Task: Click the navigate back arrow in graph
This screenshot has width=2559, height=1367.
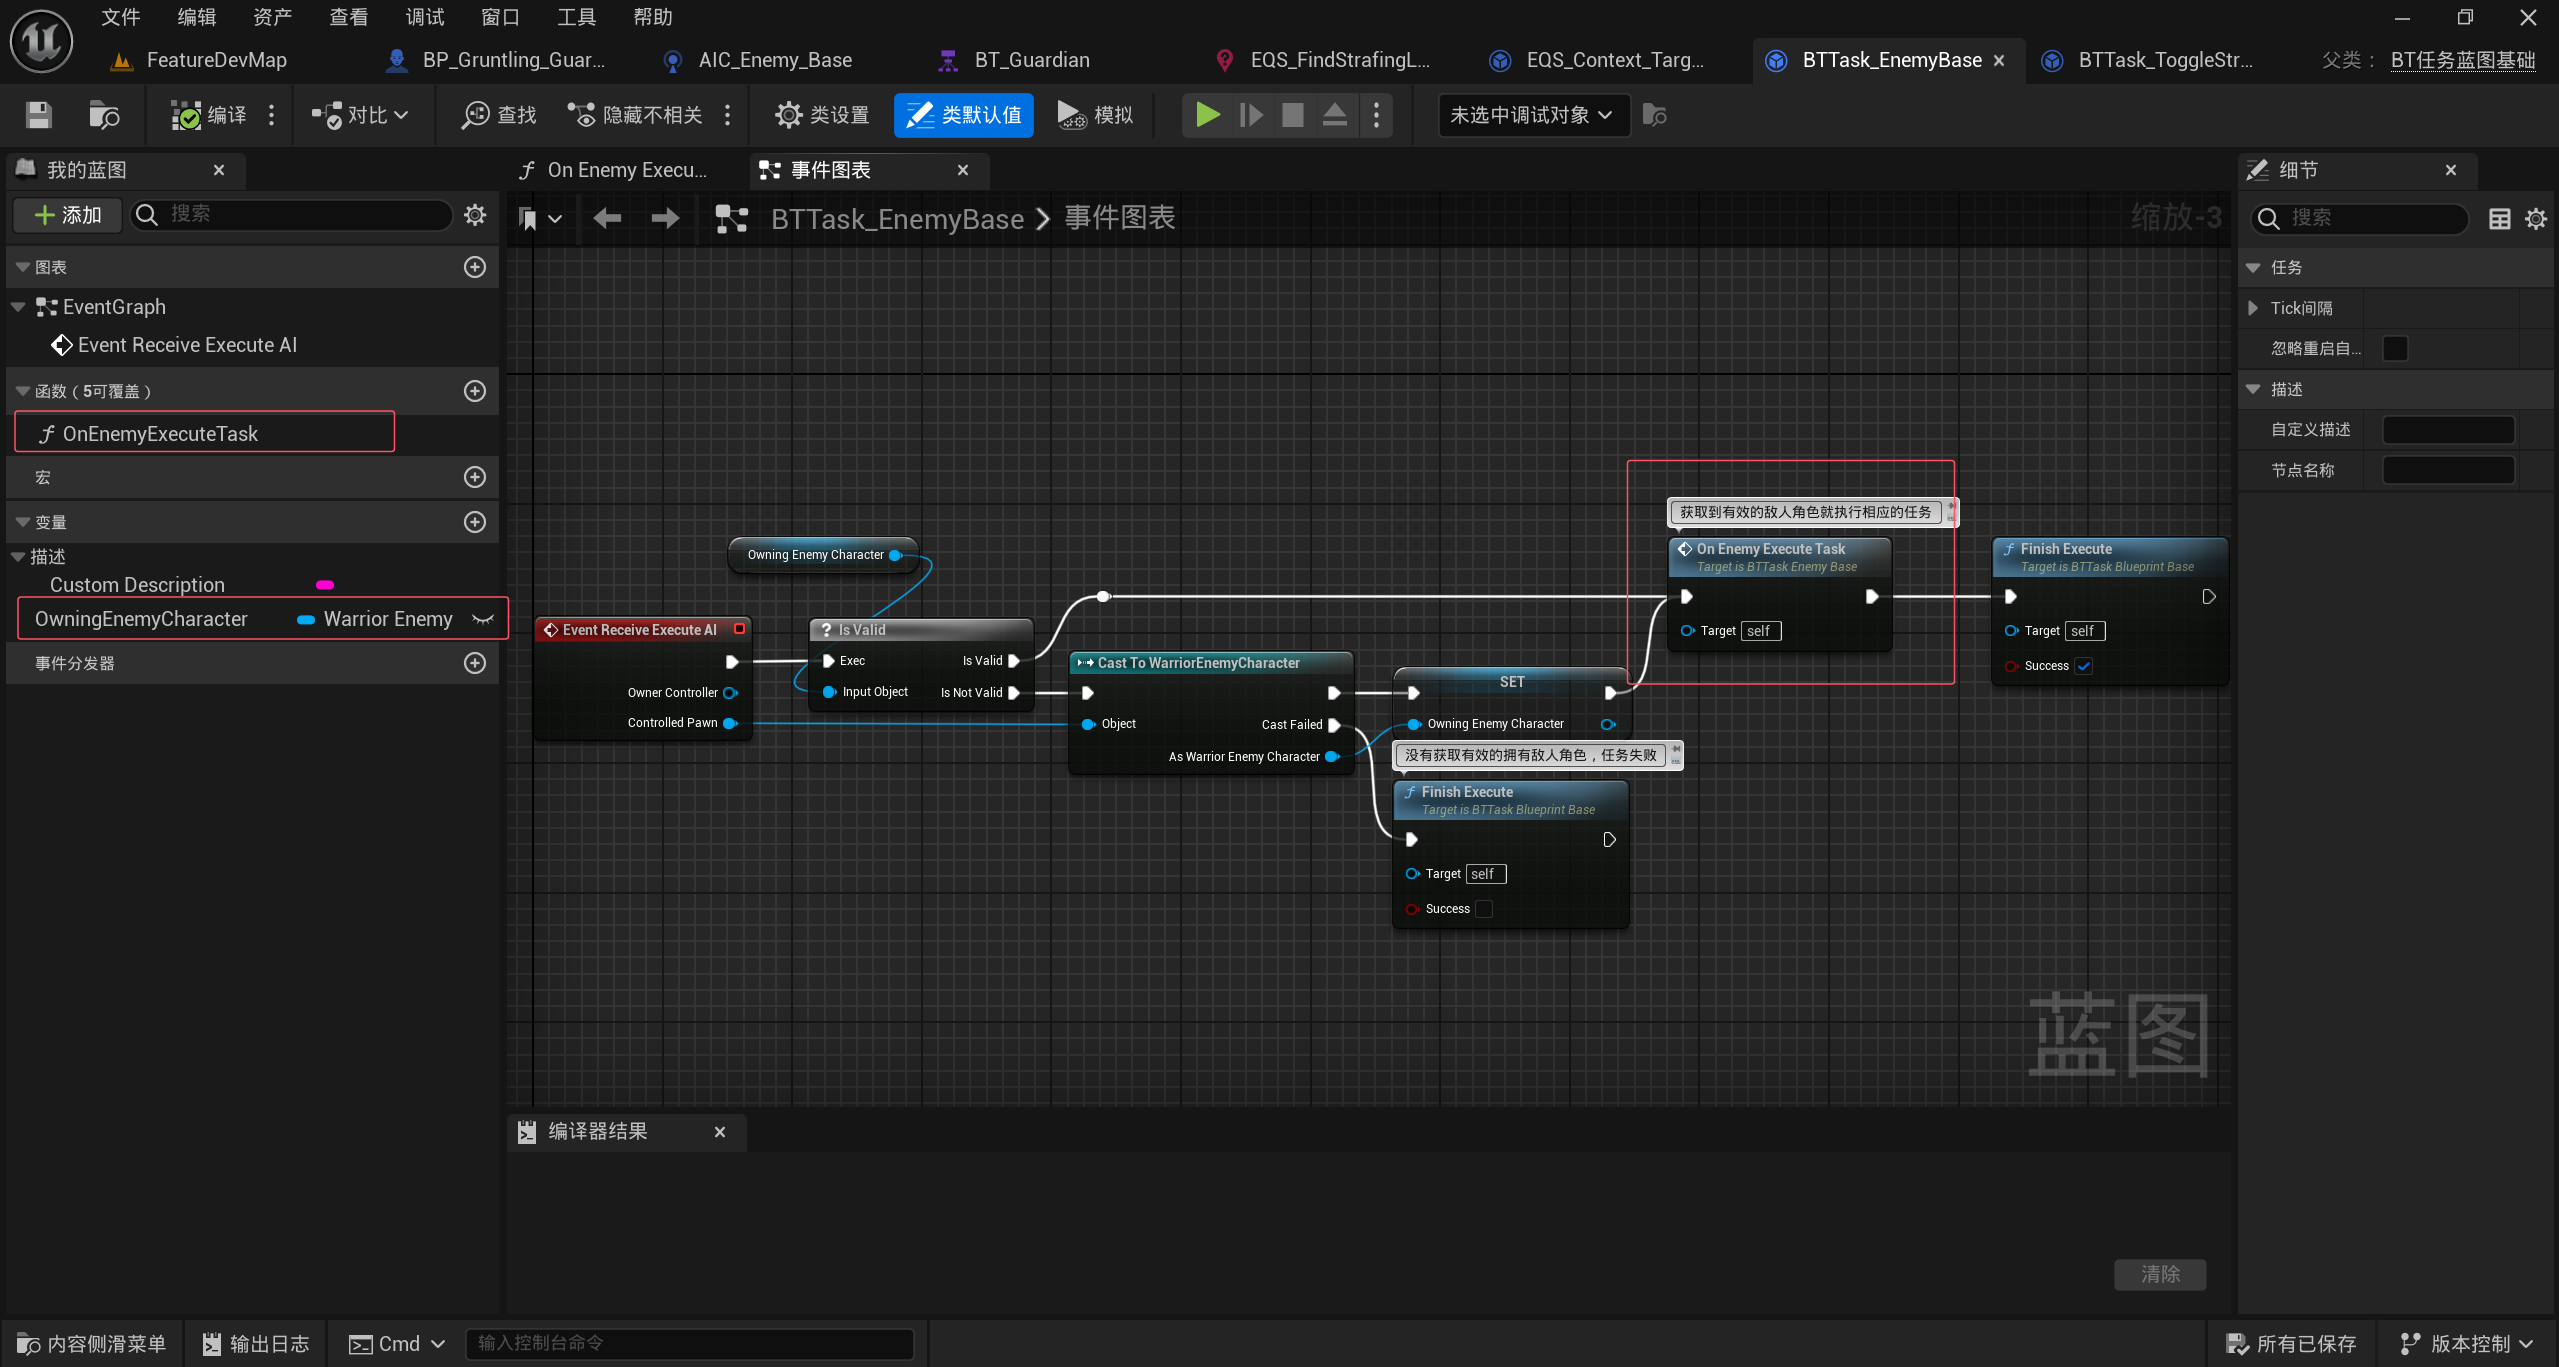Action: (607, 218)
